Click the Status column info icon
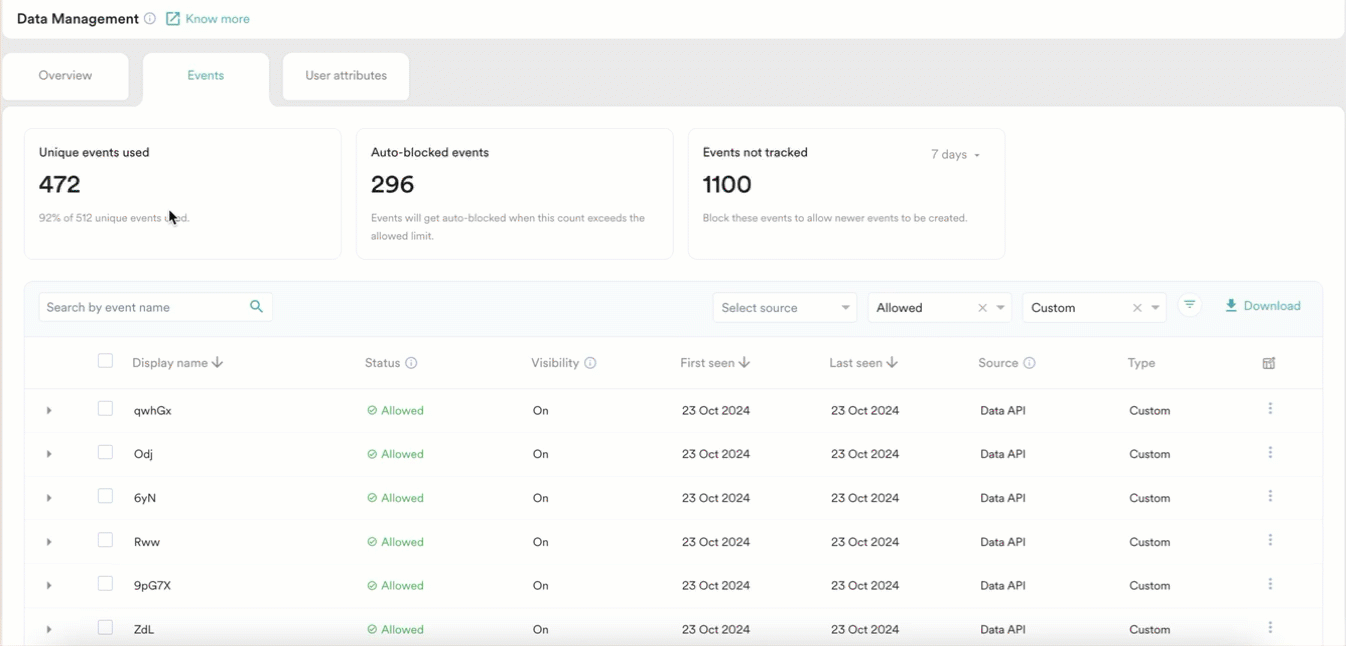This screenshot has height=646, width=1346. (411, 363)
